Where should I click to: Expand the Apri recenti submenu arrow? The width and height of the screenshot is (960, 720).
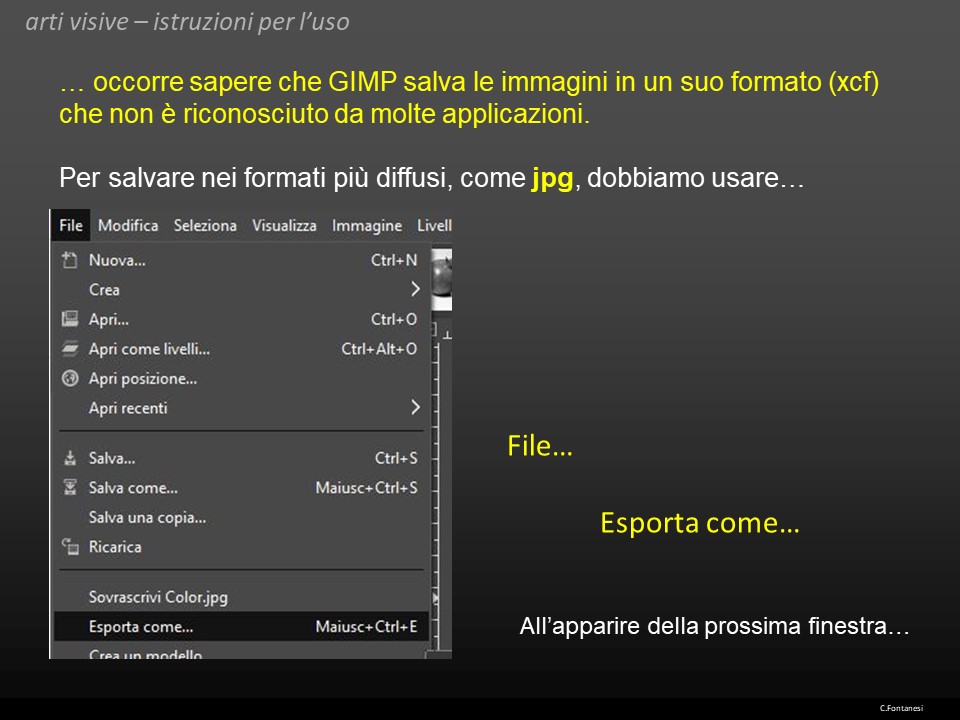pyautogui.click(x=415, y=407)
